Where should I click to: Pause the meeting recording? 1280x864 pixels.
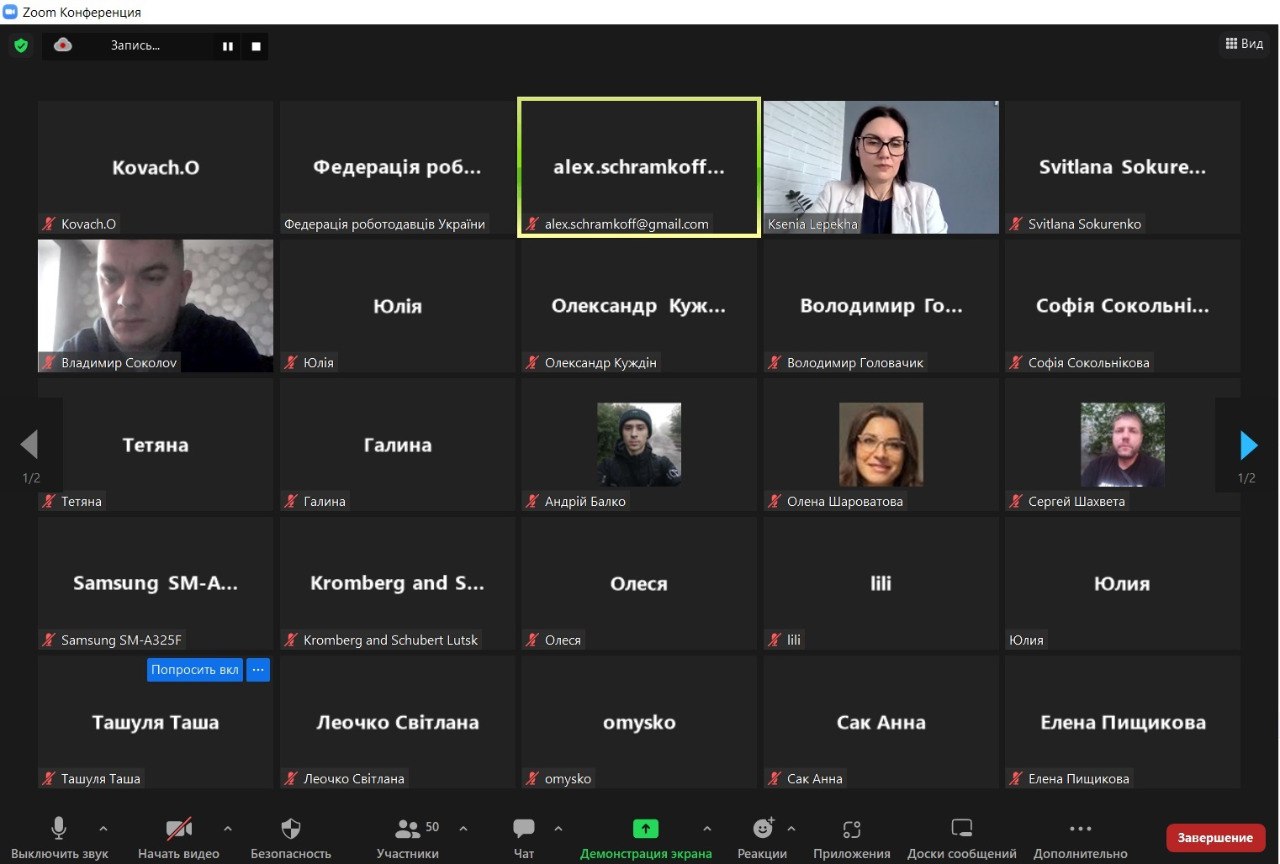click(x=228, y=46)
